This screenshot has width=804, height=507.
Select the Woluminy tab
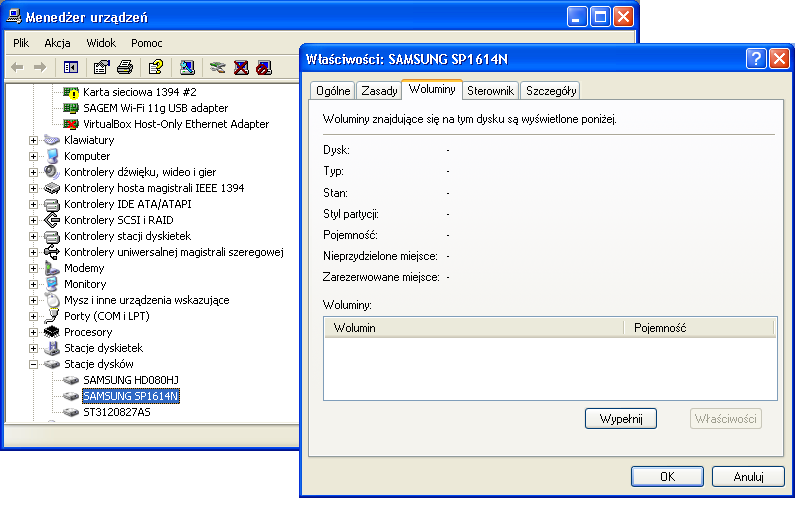click(432, 89)
